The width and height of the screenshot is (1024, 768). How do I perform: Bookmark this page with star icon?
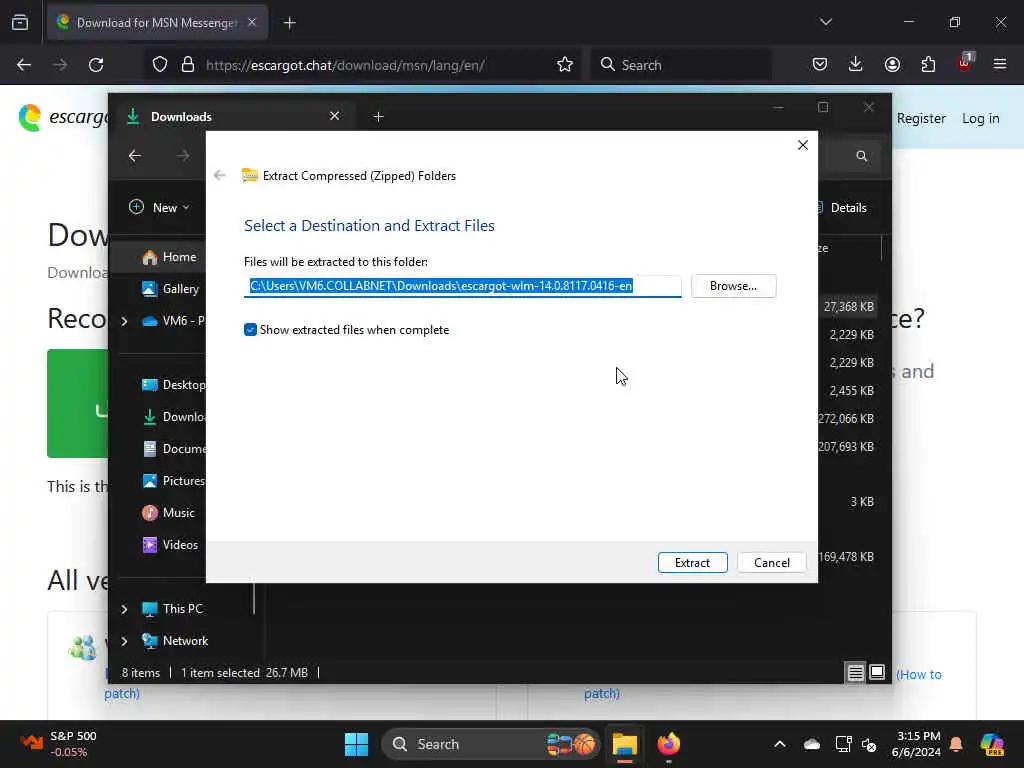tap(565, 65)
